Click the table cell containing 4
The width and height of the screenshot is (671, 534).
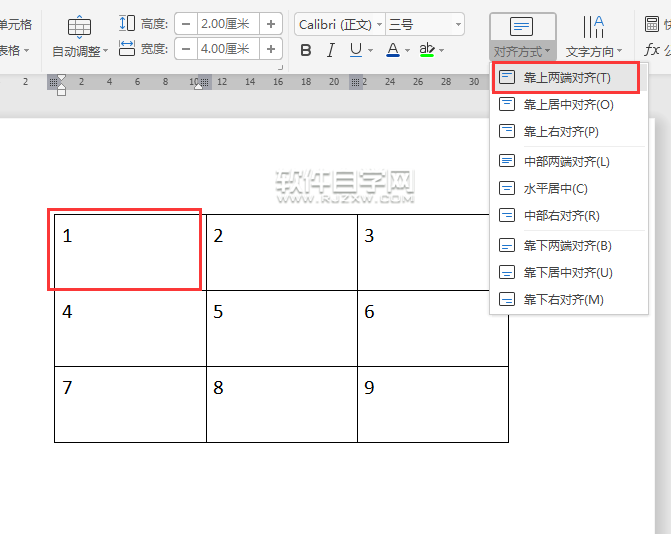tap(130, 328)
